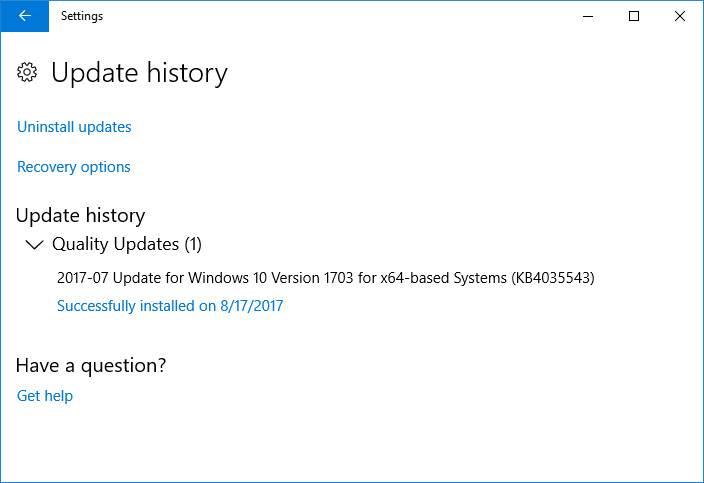
Task: Click the Settings title in title bar
Action: pos(82,16)
